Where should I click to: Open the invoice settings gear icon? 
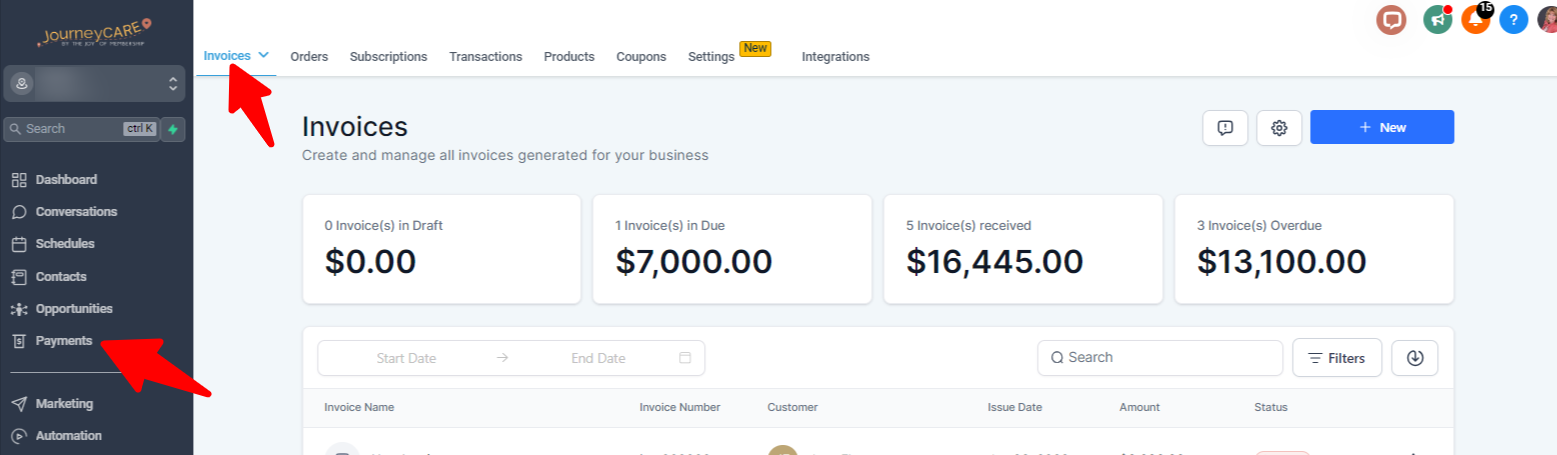pos(1279,128)
